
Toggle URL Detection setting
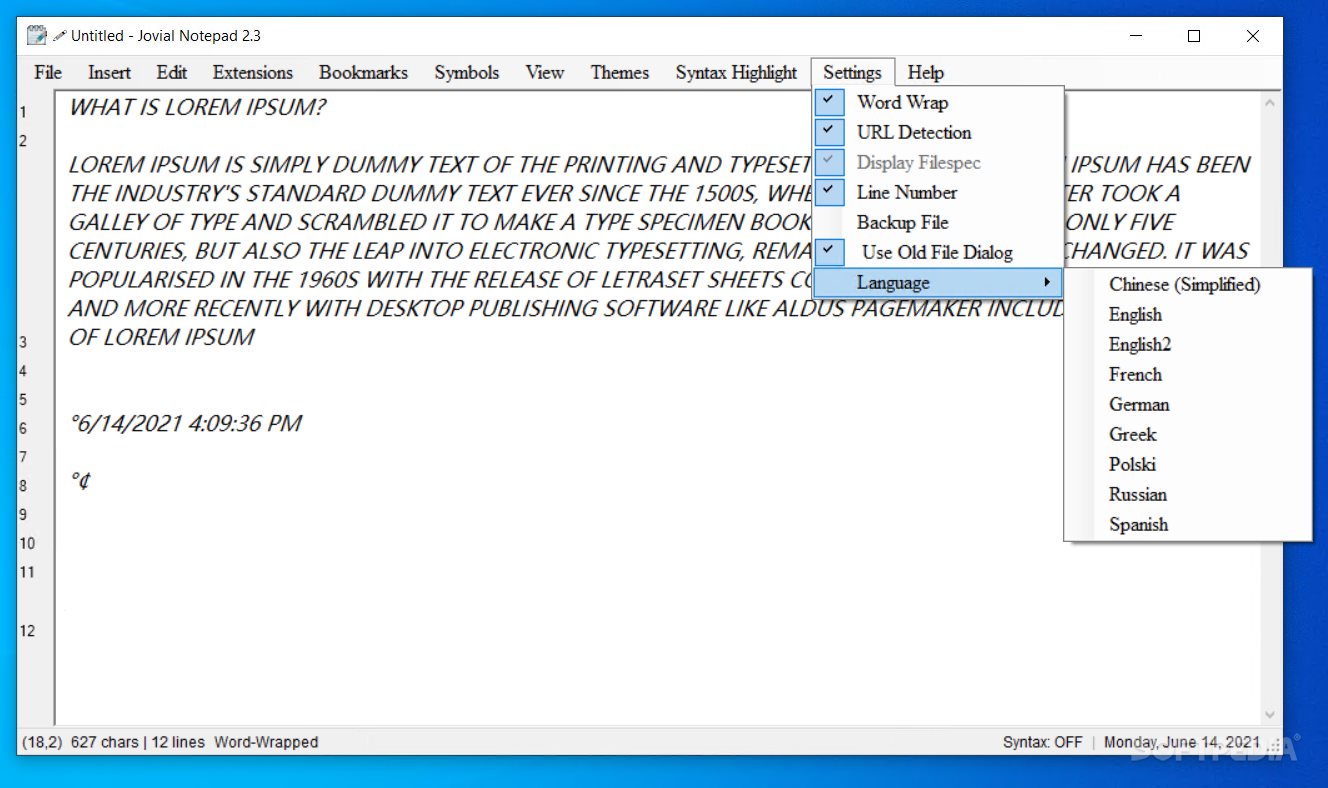click(938, 132)
